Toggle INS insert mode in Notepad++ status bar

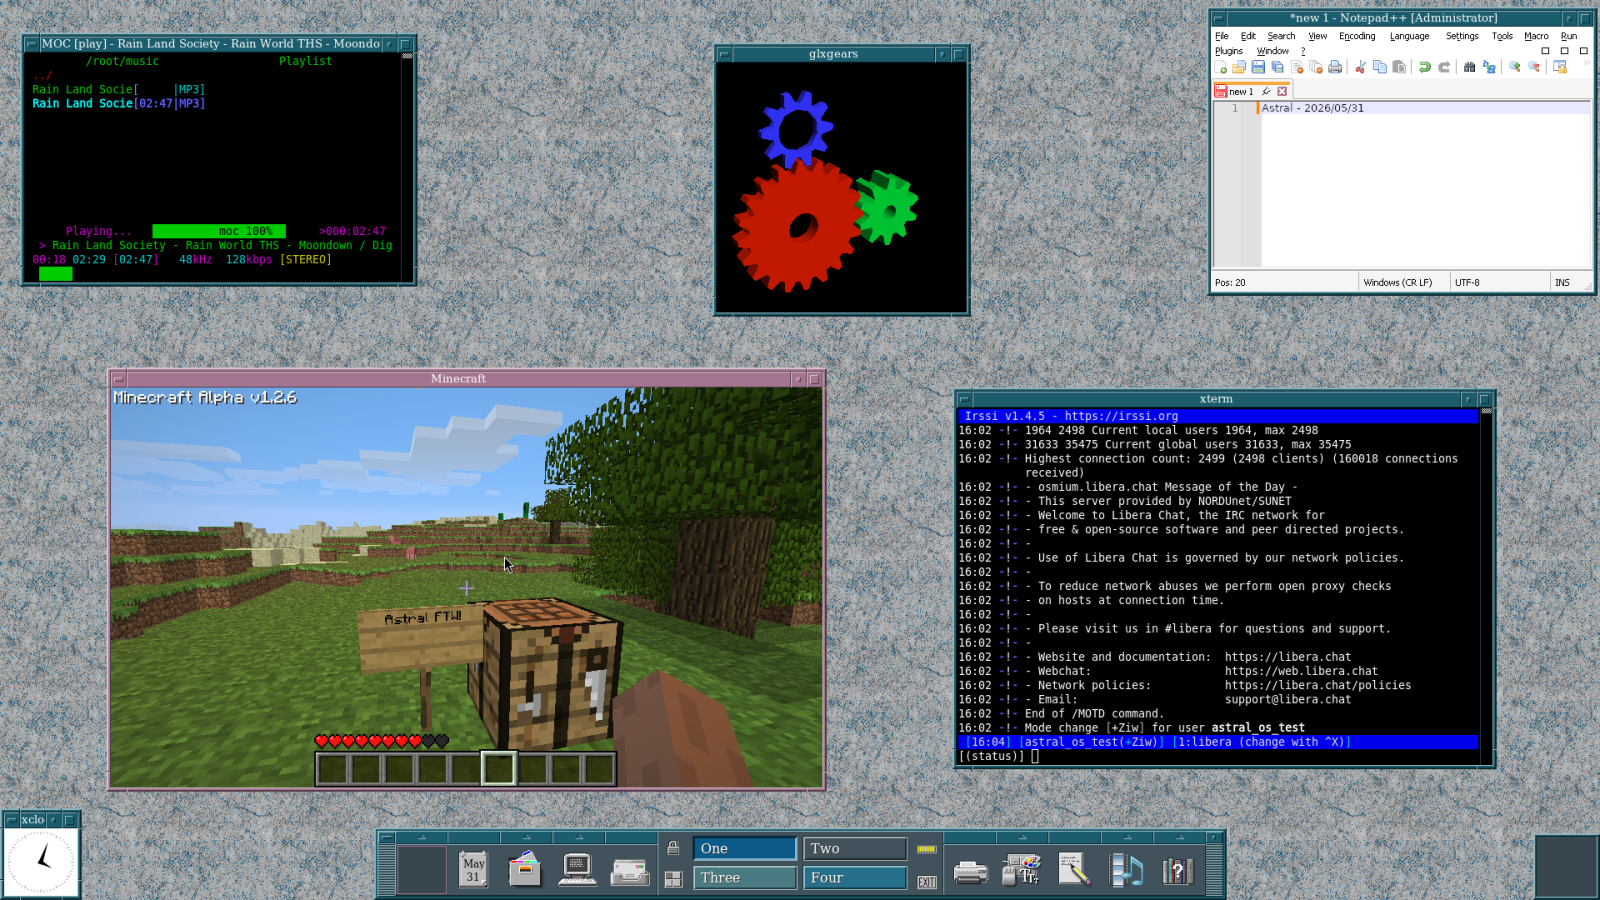(1562, 282)
